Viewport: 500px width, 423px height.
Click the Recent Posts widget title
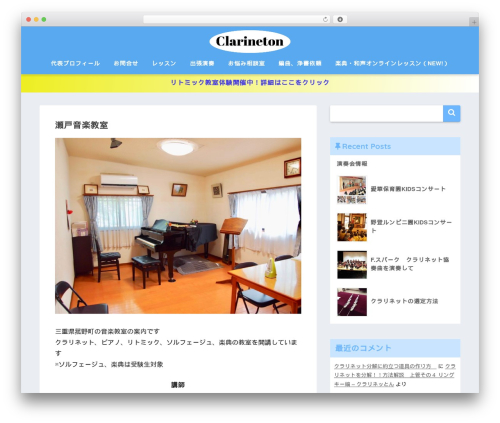[x=366, y=146]
